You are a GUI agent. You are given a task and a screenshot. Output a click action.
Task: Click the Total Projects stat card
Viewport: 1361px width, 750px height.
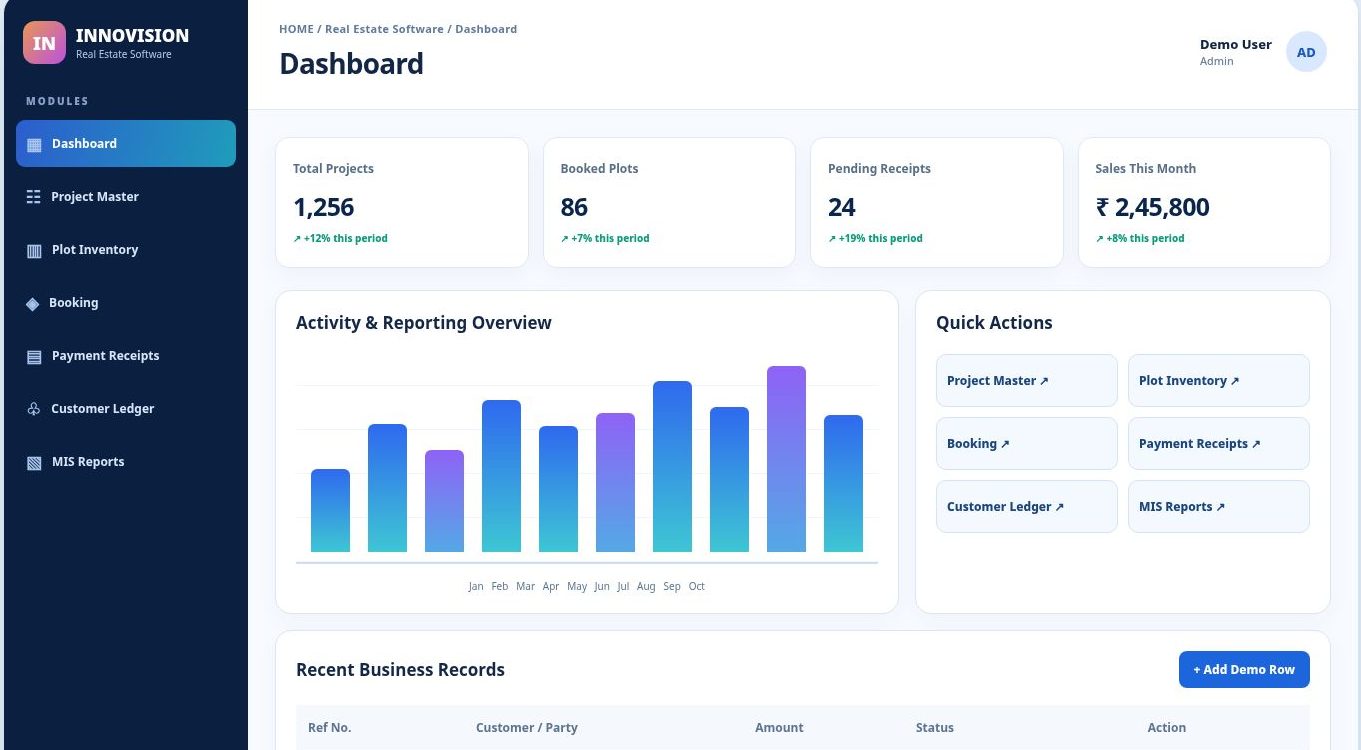402,203
